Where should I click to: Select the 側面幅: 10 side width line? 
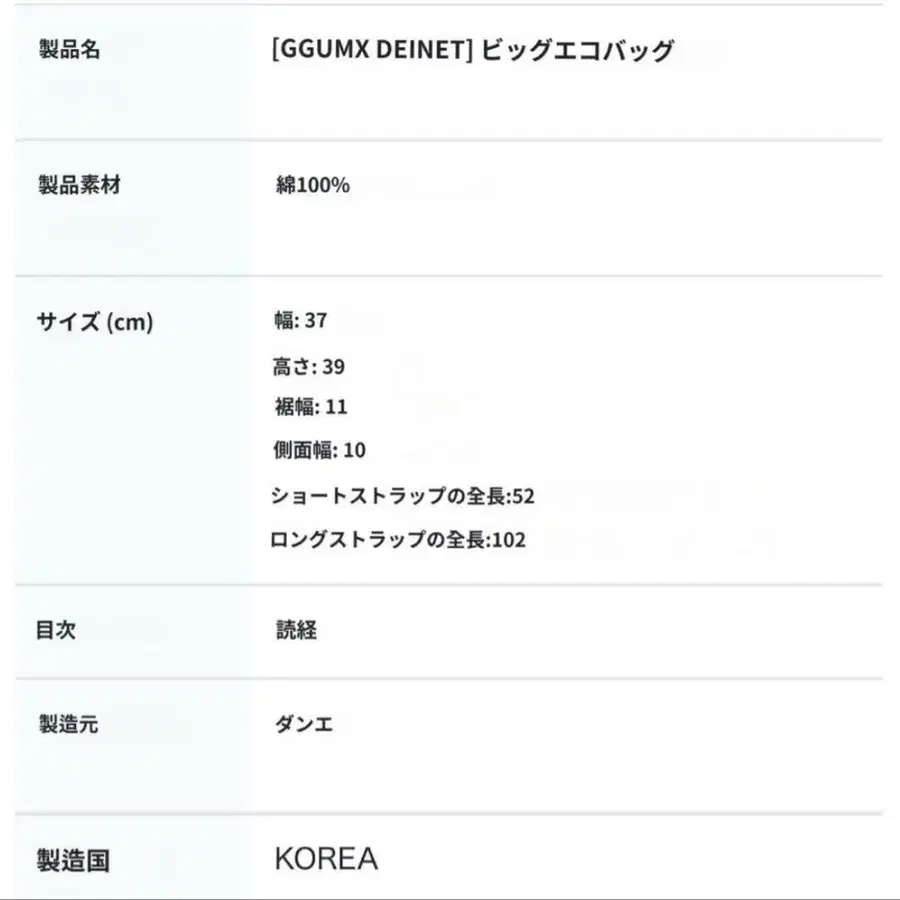click(x=320, y=450)
